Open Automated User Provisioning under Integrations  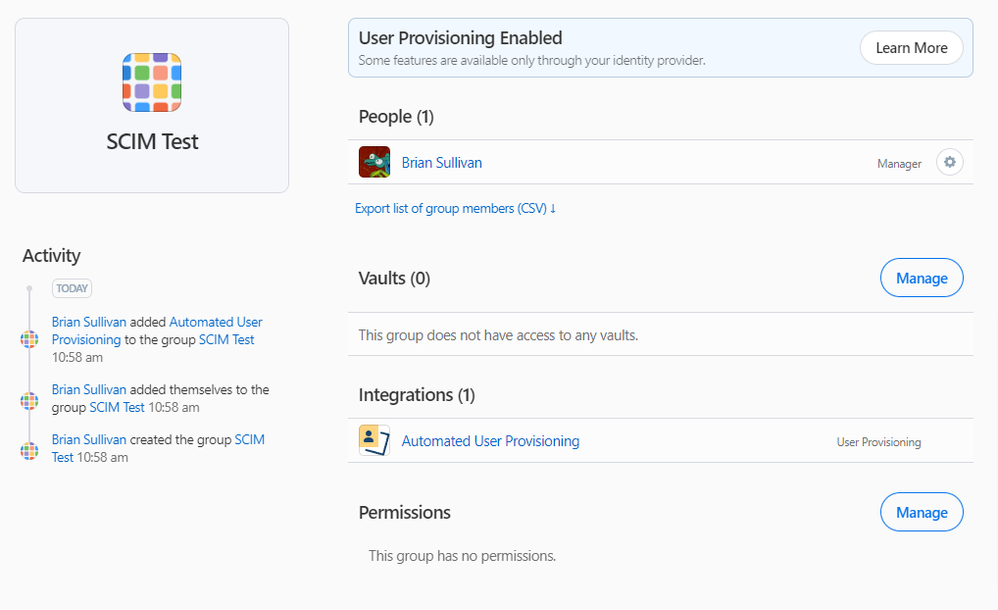(490, 441)
